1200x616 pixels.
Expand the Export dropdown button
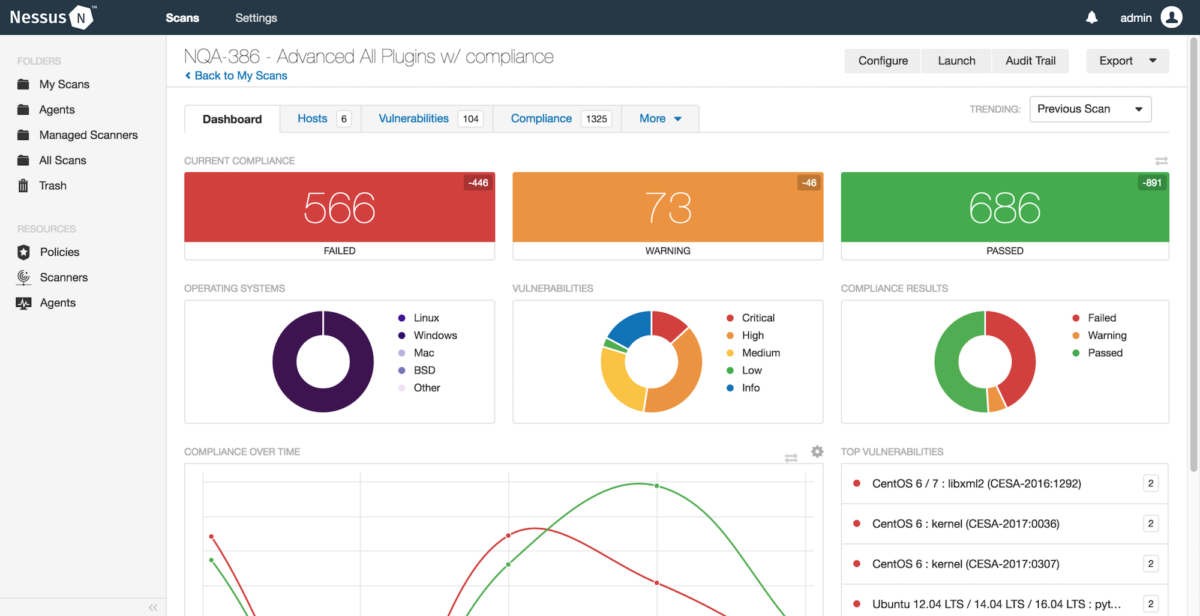click(x=1127, y=61)
